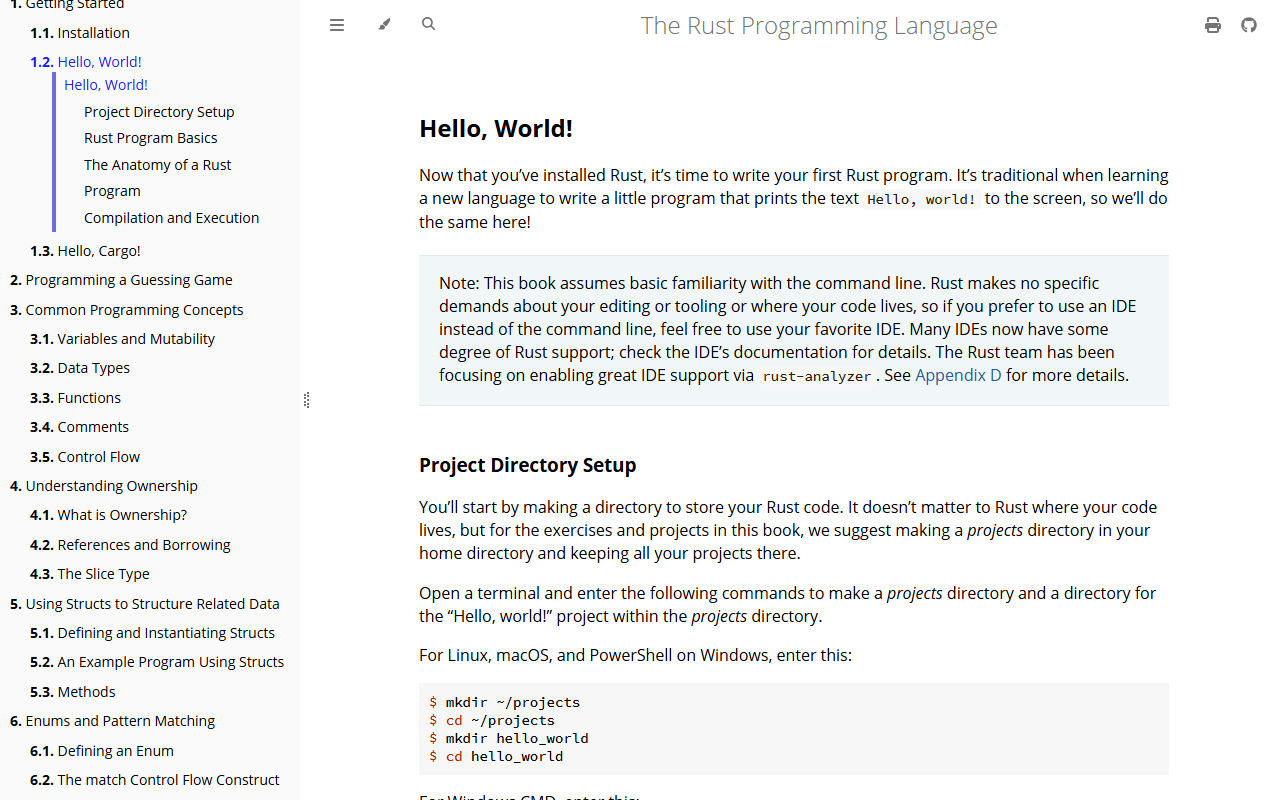This screenshot has width=1280, height=800.
Task: Open 1.2 Hello, World! chapter
Action: [86, 62]
